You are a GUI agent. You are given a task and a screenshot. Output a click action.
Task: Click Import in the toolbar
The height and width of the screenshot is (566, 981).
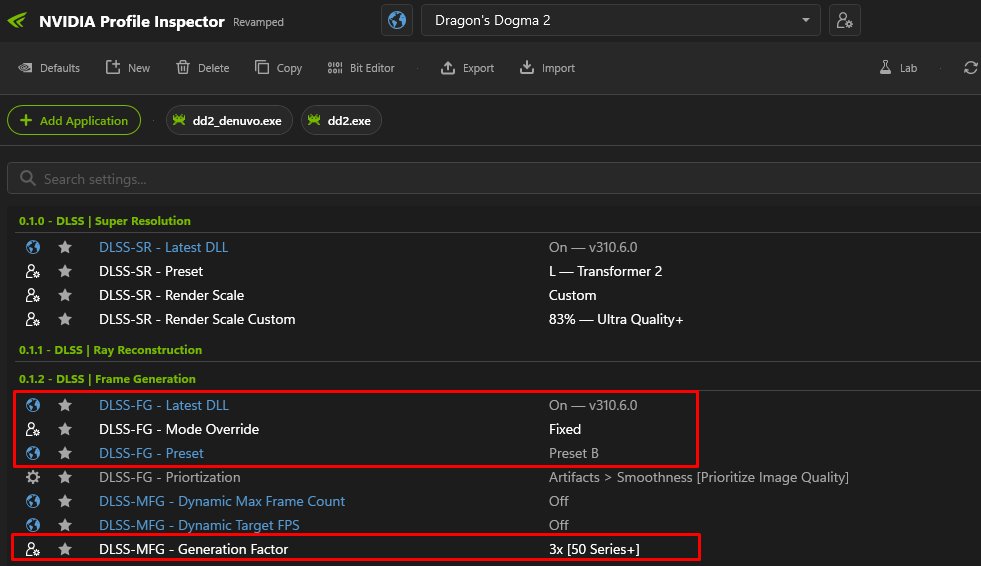tap(547, 68)
